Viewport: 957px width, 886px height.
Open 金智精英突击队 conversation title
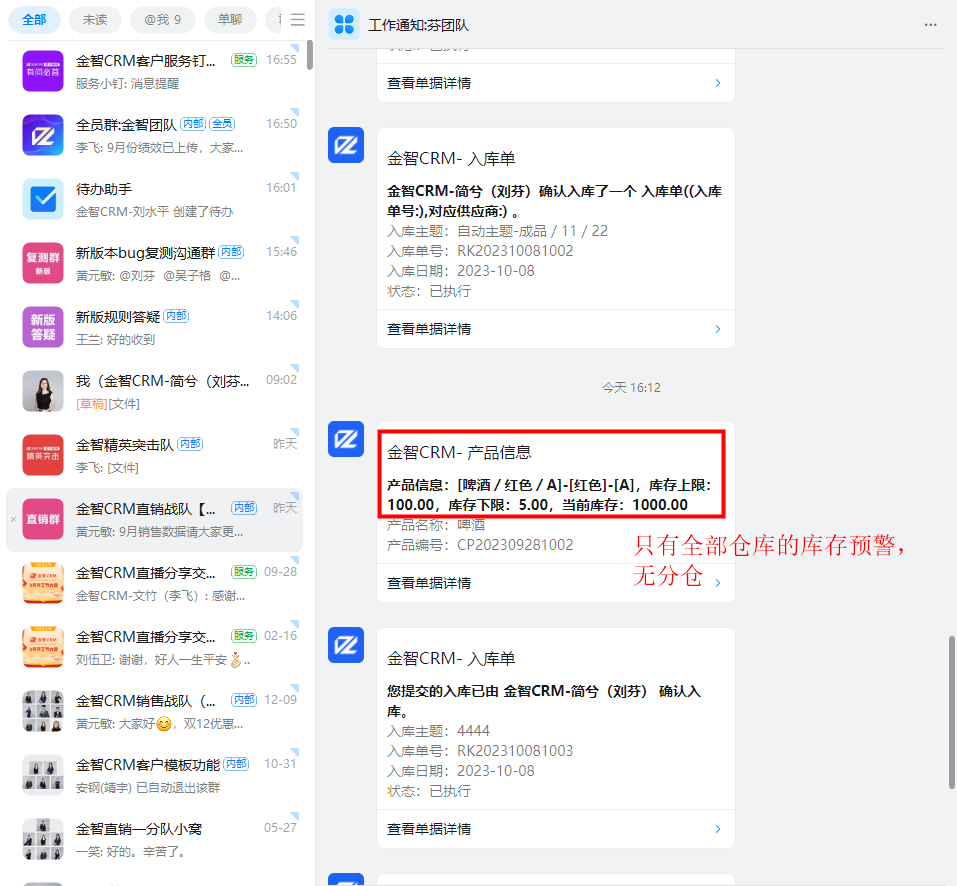pyautogui.click(x=125, y=445)
